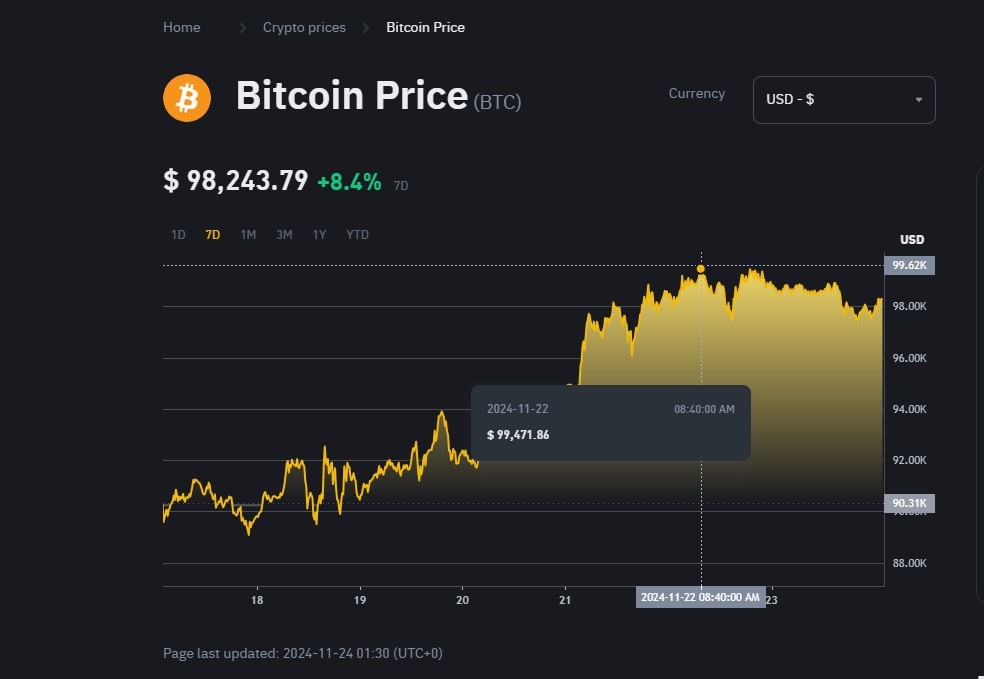Click the peak marker dot on the chart

(701, 268)
